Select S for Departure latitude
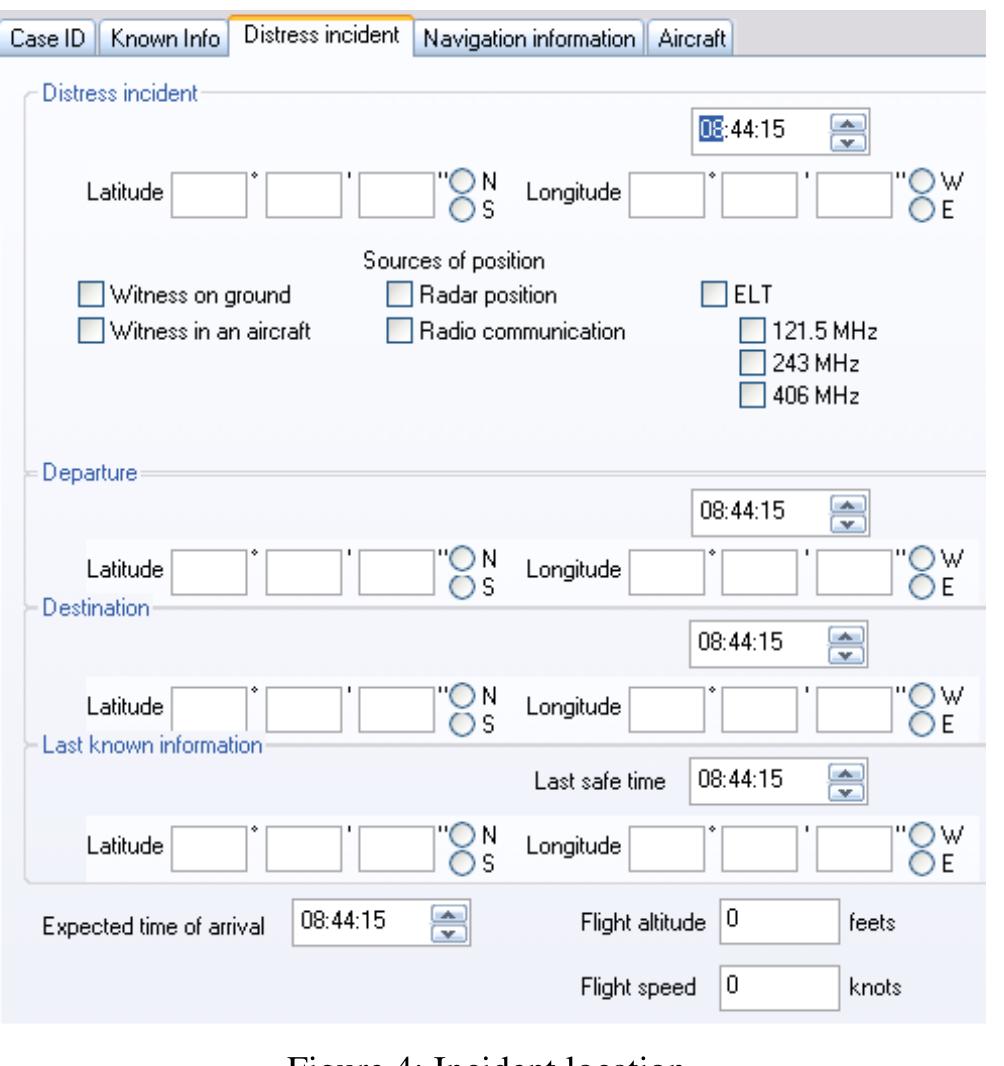Viewport: 1004px width, 1066px height. click(x=460, y=588)
